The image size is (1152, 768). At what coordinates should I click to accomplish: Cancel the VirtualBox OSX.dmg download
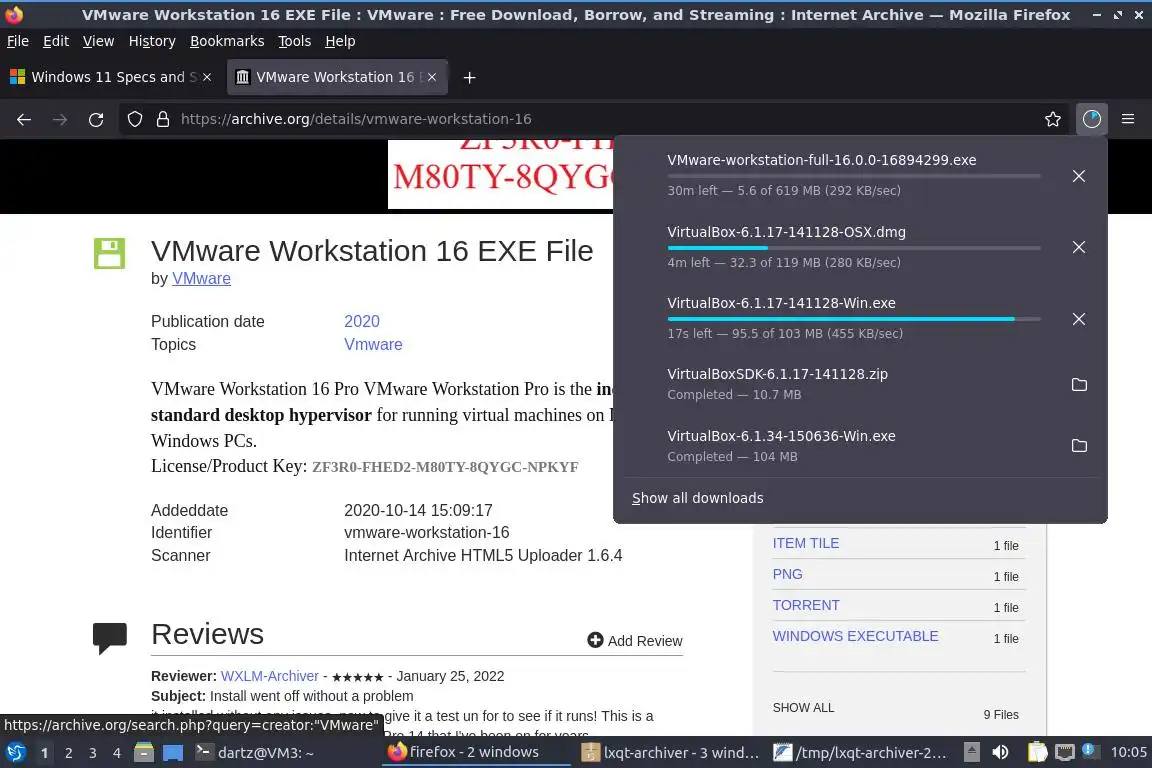click(x=1079, y=247)
